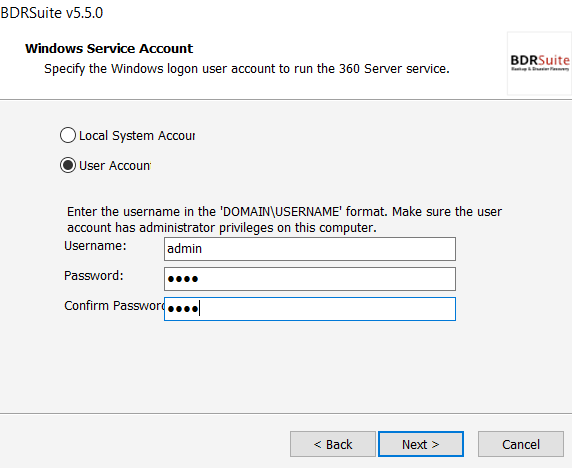Viewport: 572px width, 468px height.
Task: Click the 'DOMAIN\USERNAME' format instruction text
Action: point(285,212)
